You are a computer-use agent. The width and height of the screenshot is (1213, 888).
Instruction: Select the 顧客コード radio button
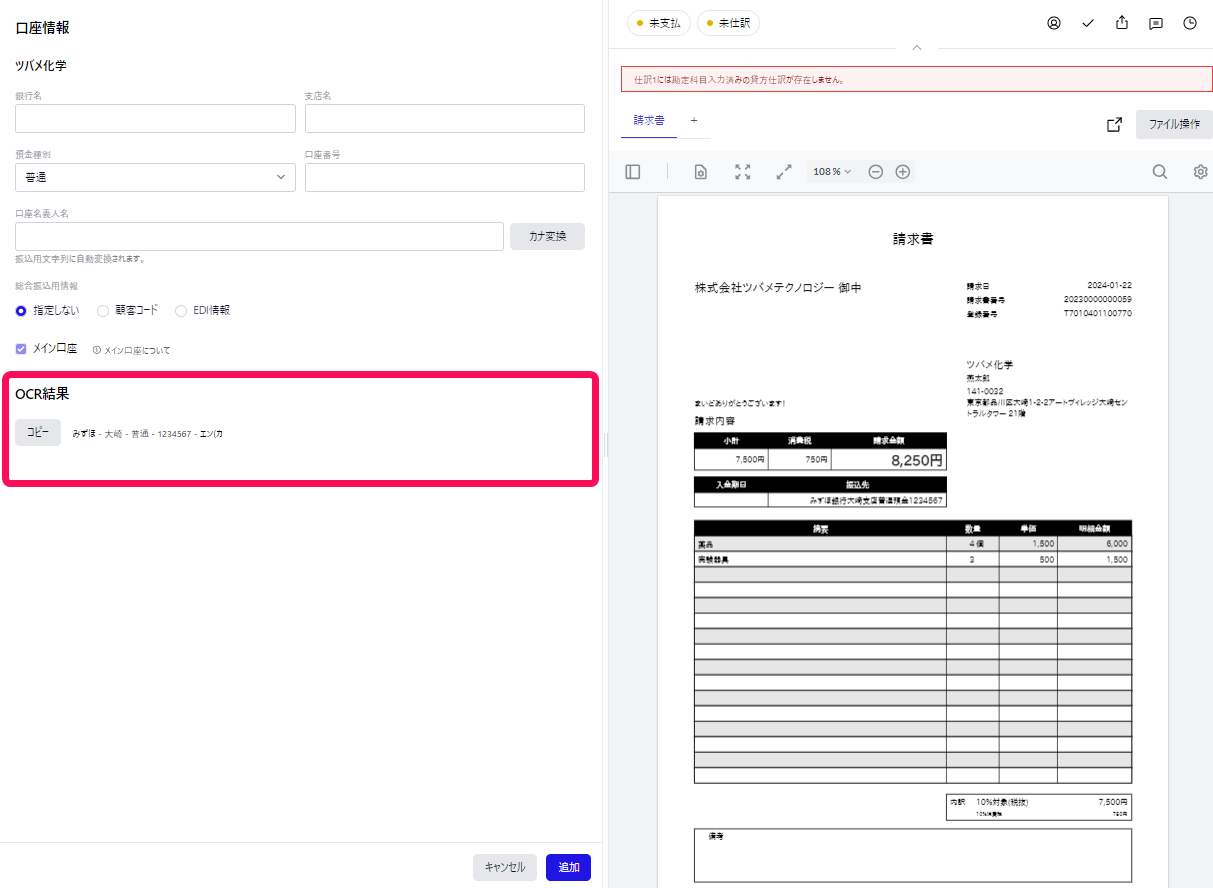click(103, 311)
